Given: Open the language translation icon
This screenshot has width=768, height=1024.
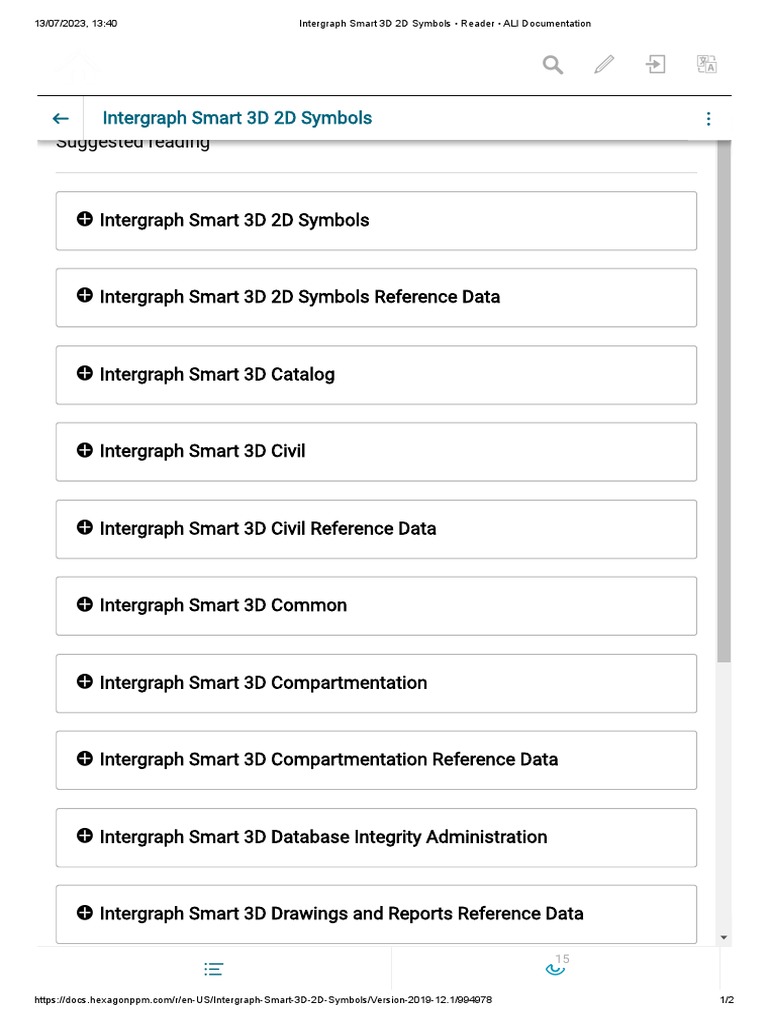Looking at the screenshot, I should click(x=707, y=65).
